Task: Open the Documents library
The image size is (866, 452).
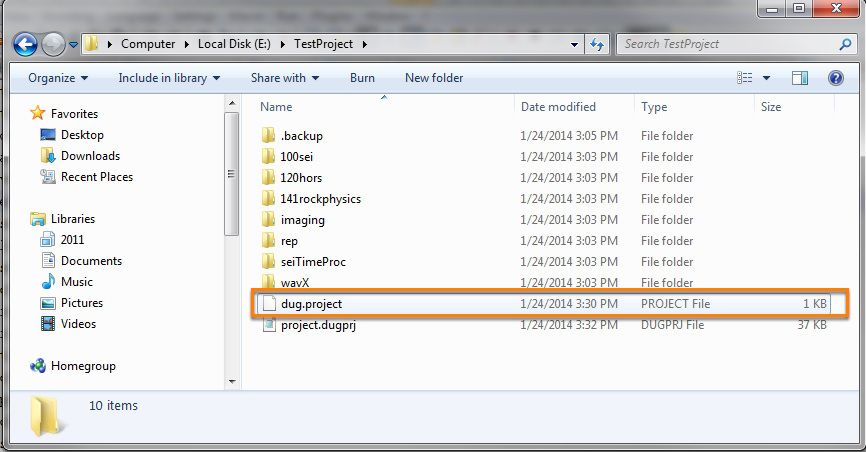Action: click(91, 261)
